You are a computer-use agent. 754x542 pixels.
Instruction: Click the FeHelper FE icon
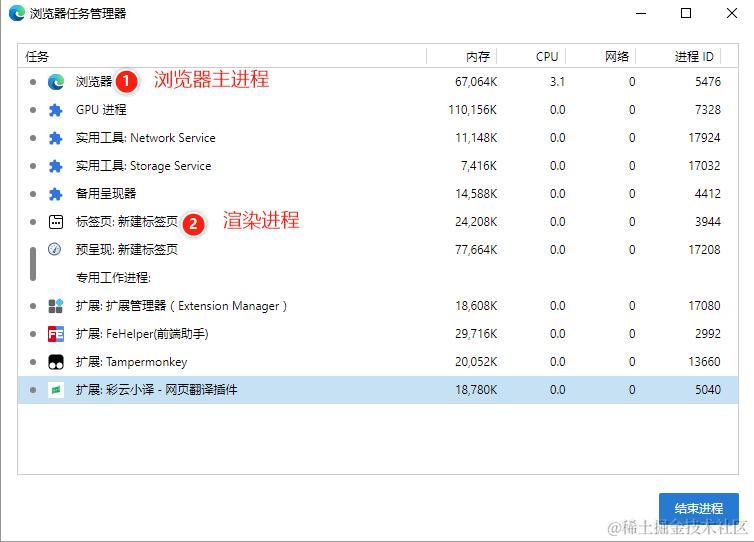tap(56, 334)
